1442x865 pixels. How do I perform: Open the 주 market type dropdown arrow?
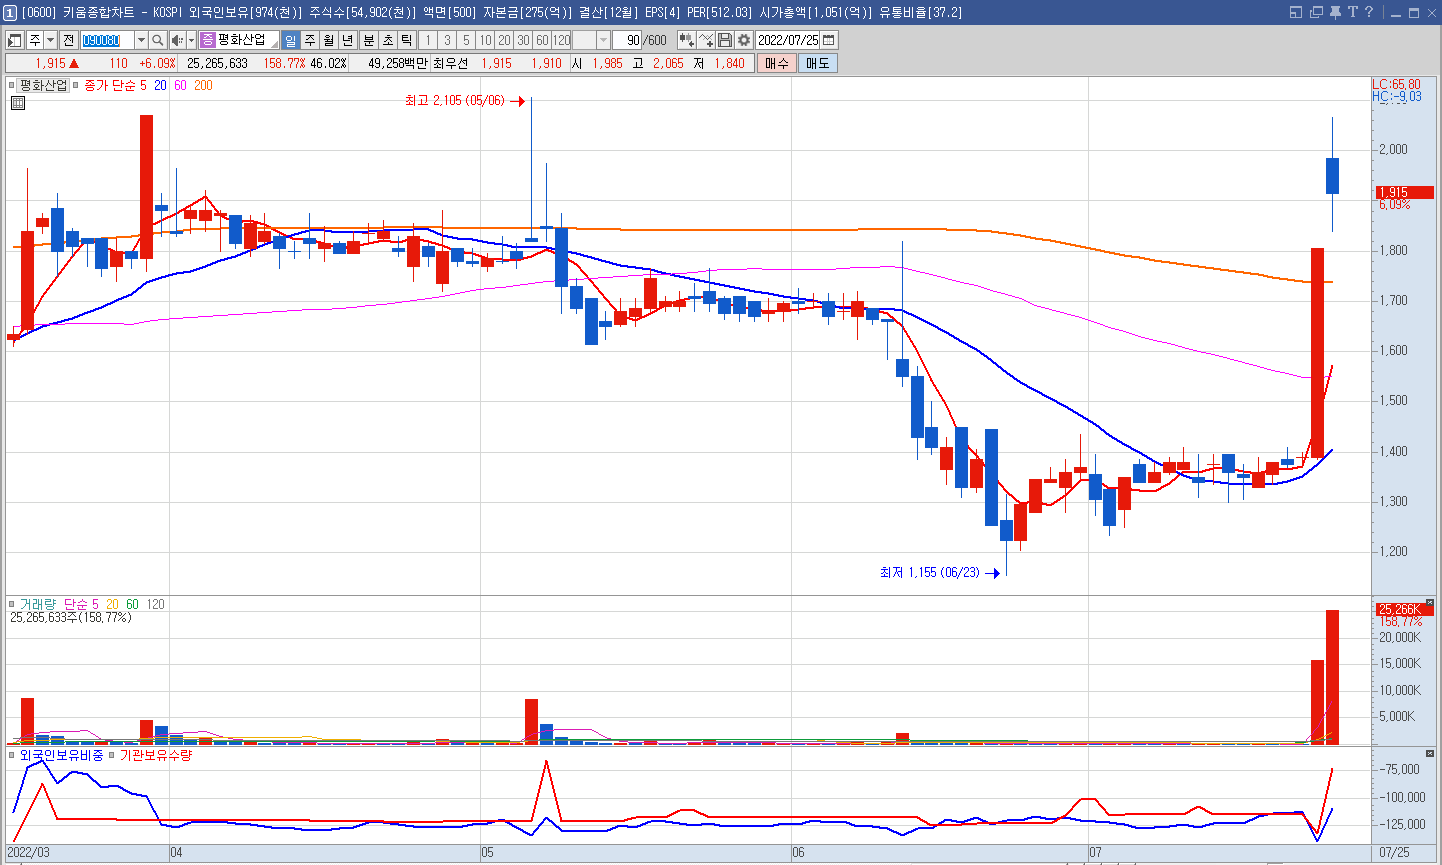click(x=50, y=40)
